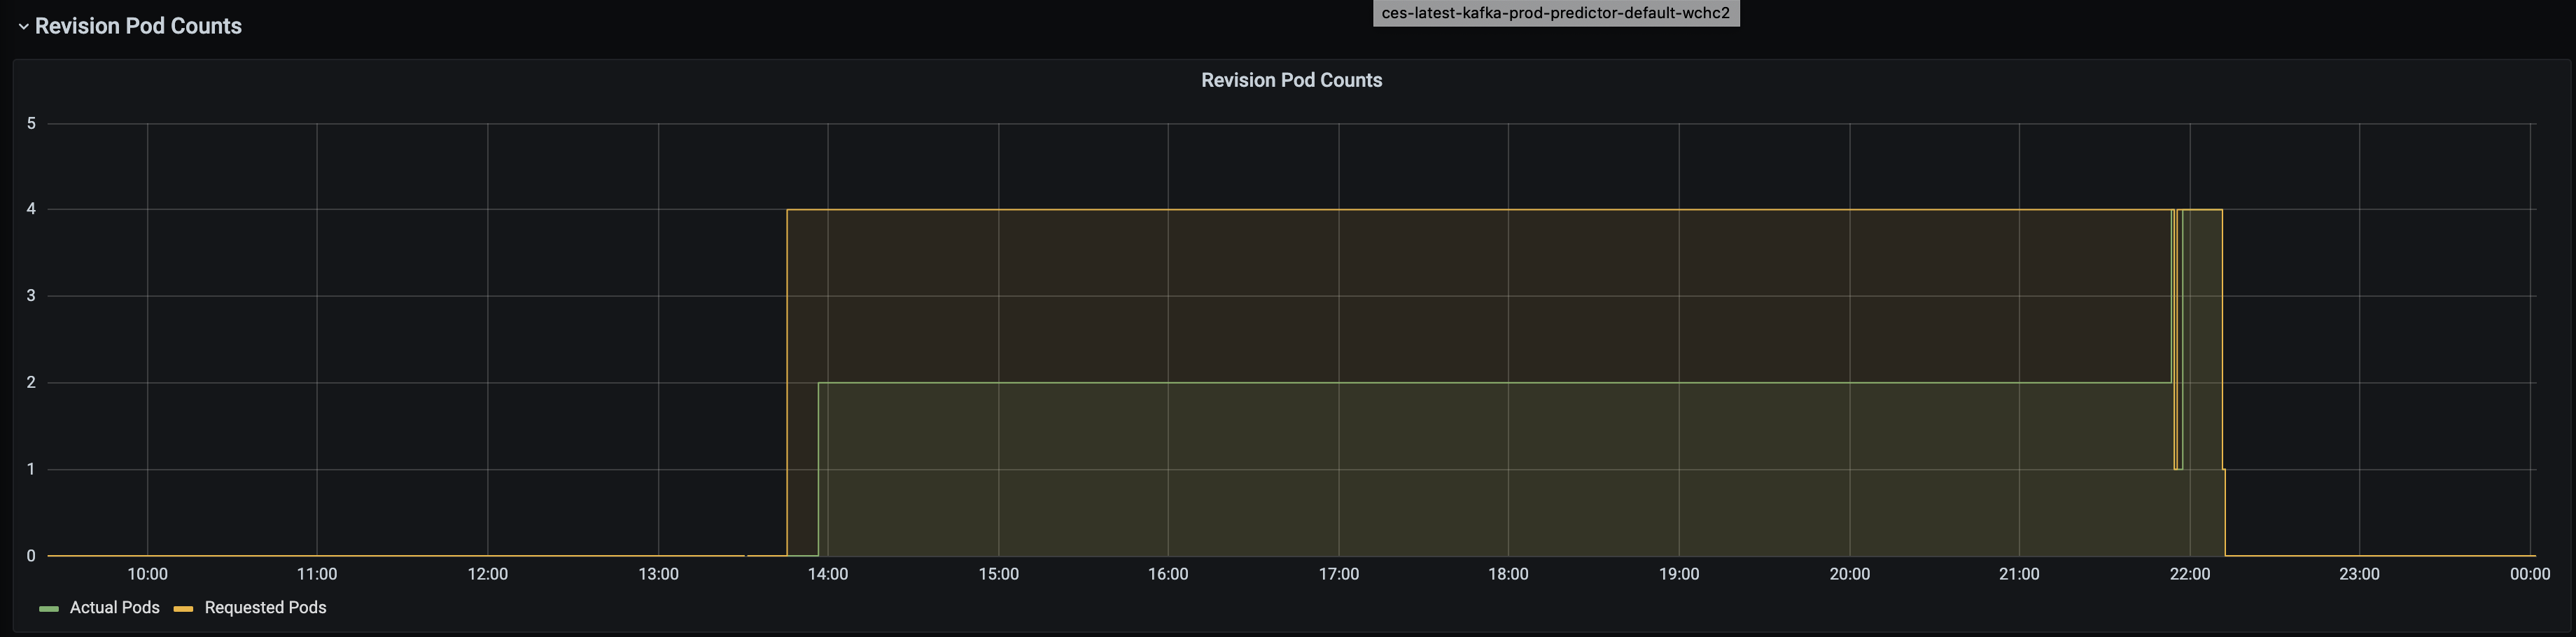2576x637 pixels.
Task: Click the 22:00 time axis label
Action: tap(2189, 574)
